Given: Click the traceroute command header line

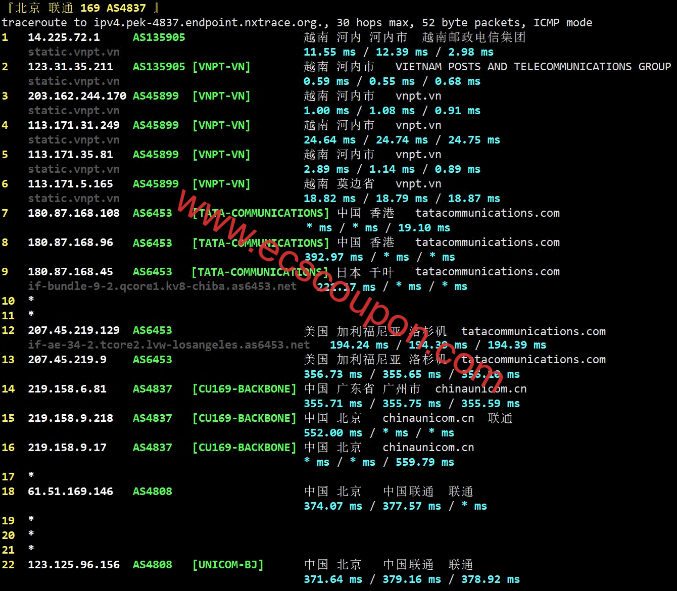Looking at the screenshot, I should point(297,23).
